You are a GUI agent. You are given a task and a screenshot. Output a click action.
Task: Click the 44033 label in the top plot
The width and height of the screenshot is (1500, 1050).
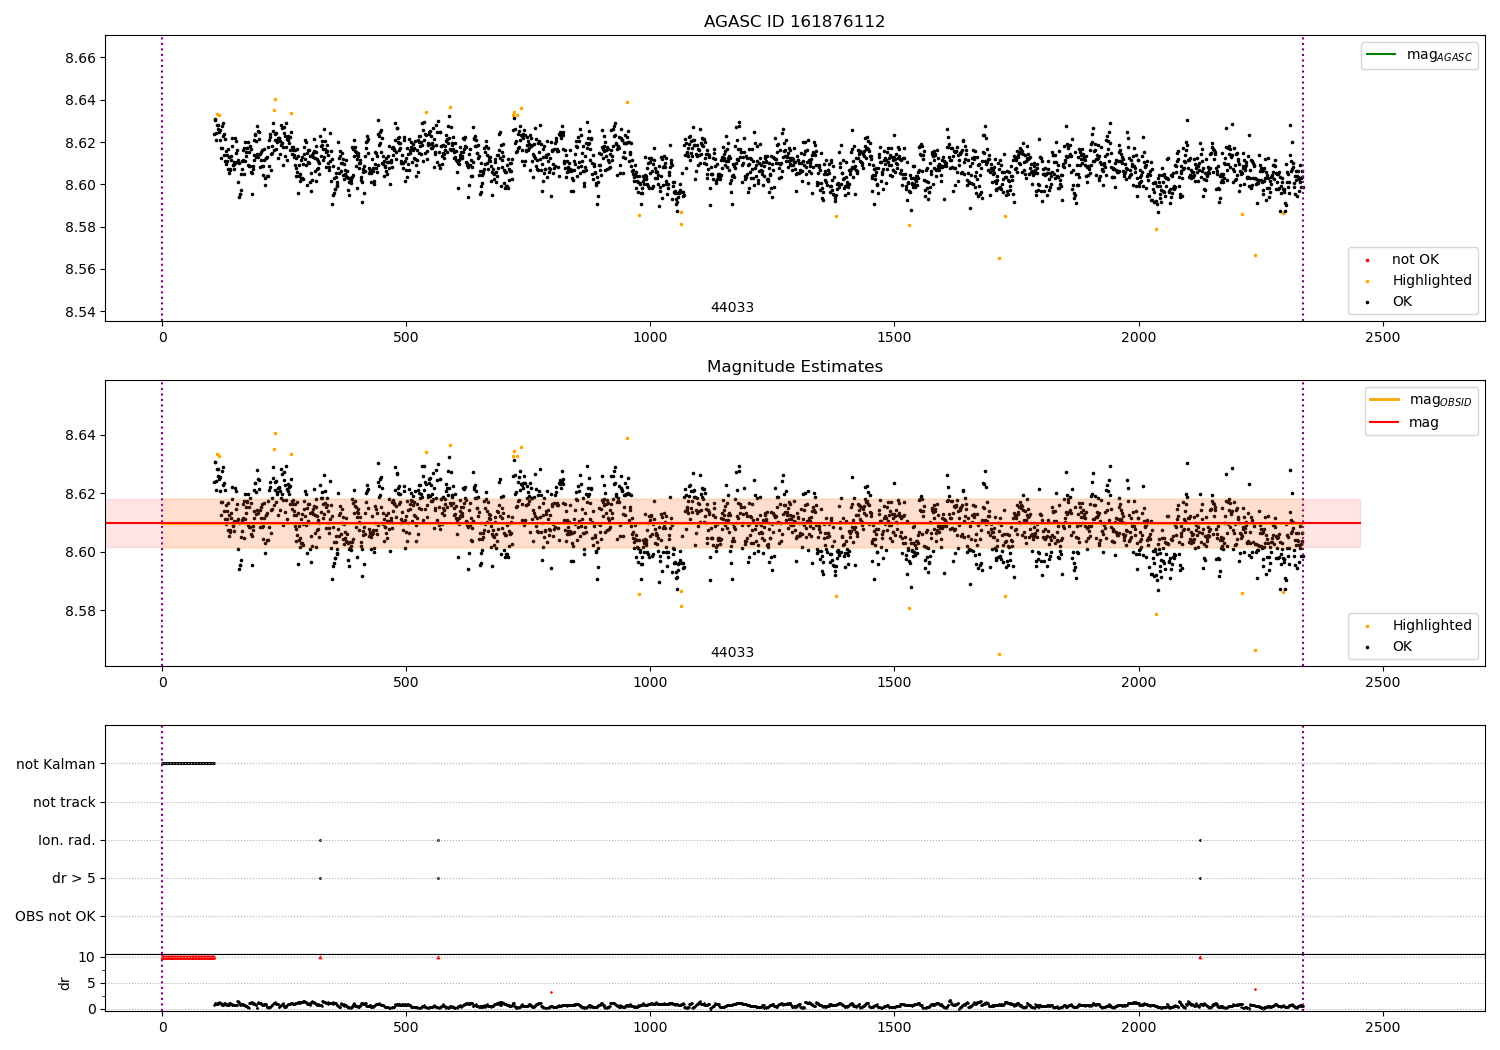732,308
